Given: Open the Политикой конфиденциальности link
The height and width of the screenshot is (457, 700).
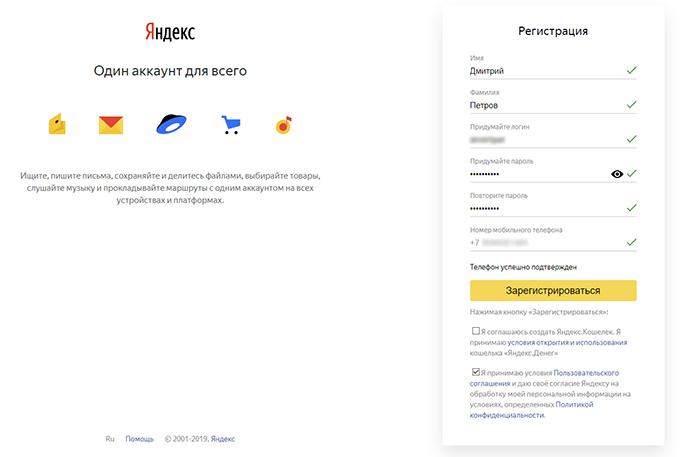Looking at the screenshot, I should coord(531,410).
